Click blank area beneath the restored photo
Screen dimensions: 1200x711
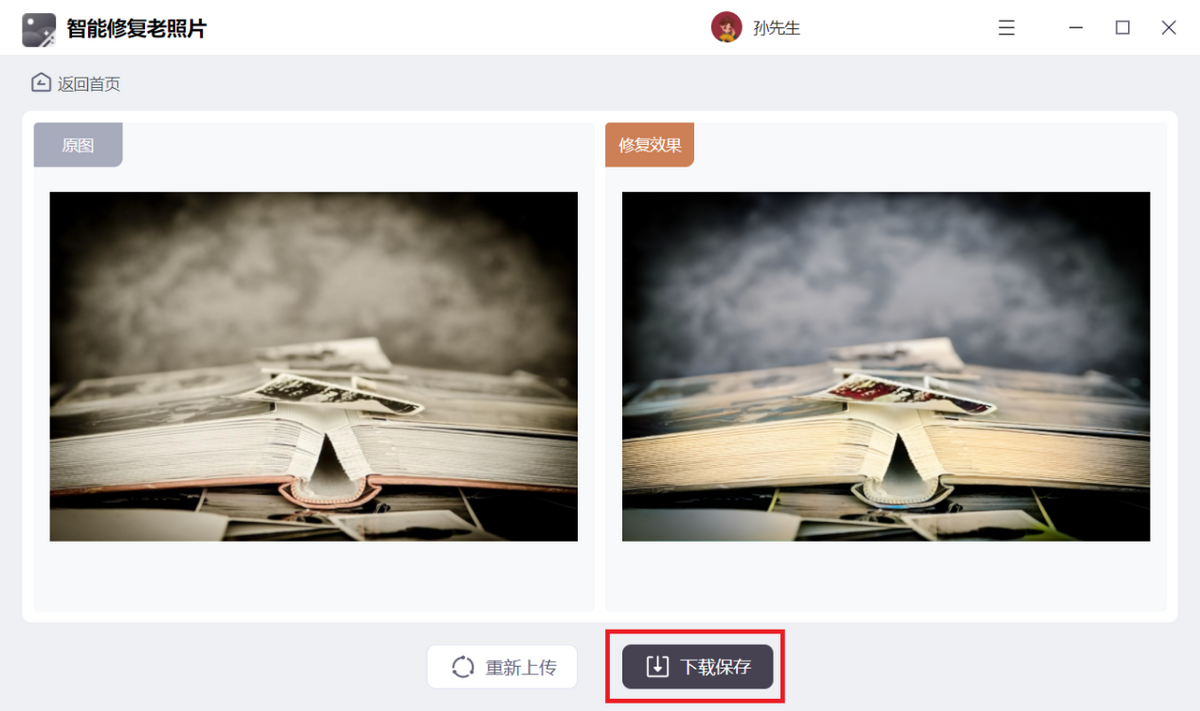pos(886,576)
